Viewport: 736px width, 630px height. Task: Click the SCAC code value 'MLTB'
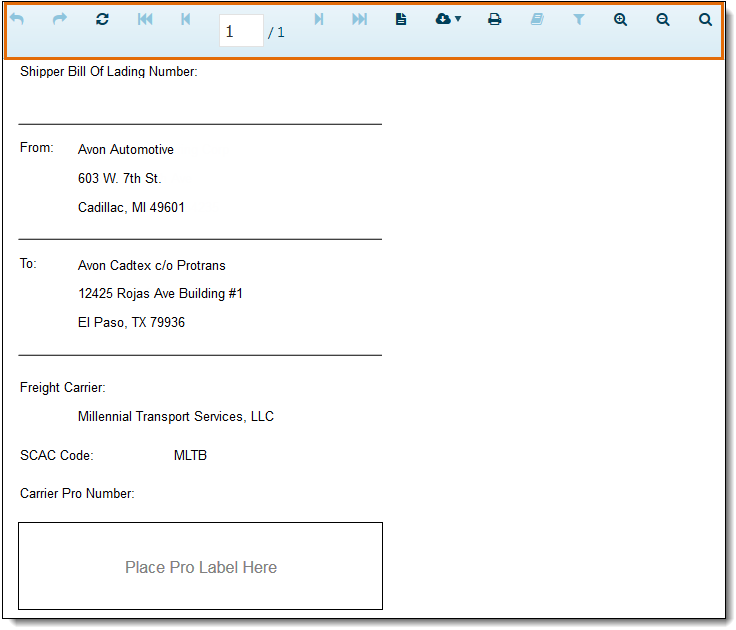pos(190,455)
